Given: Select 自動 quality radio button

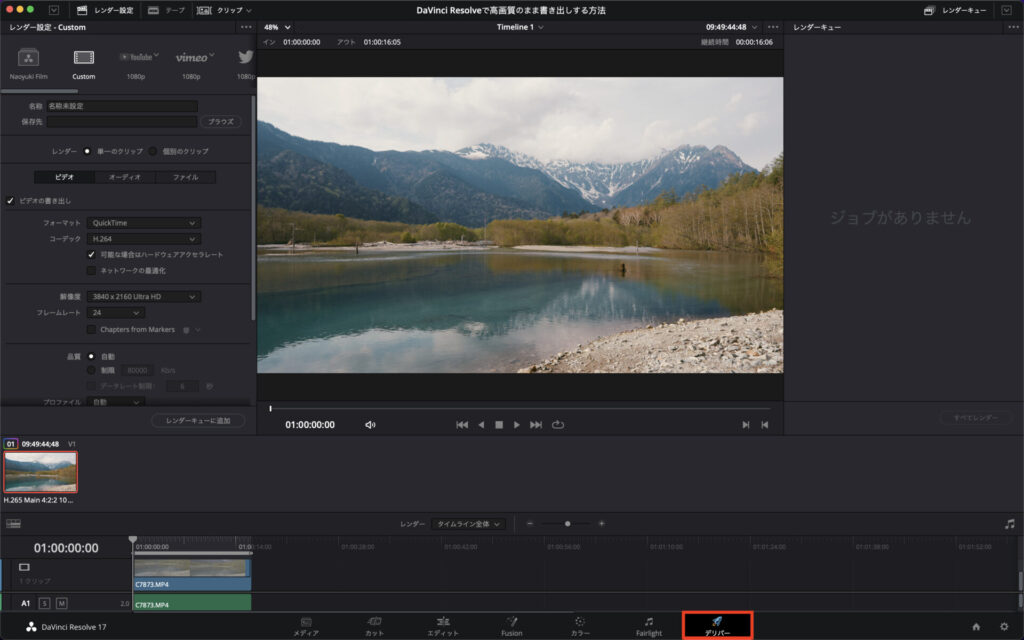Looking at the screenshot, I should 91,357.
